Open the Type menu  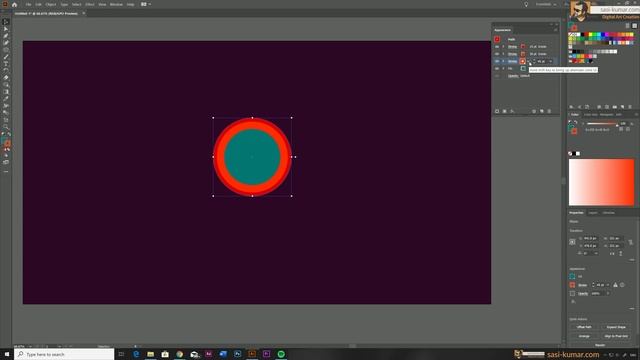(x=64, y=4)
